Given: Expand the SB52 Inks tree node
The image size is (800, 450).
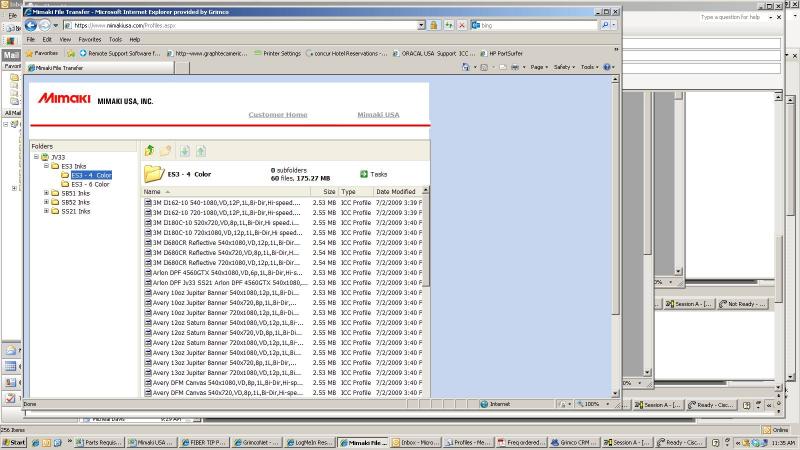Looking at the screenshot, I should [x=46, y=202].
